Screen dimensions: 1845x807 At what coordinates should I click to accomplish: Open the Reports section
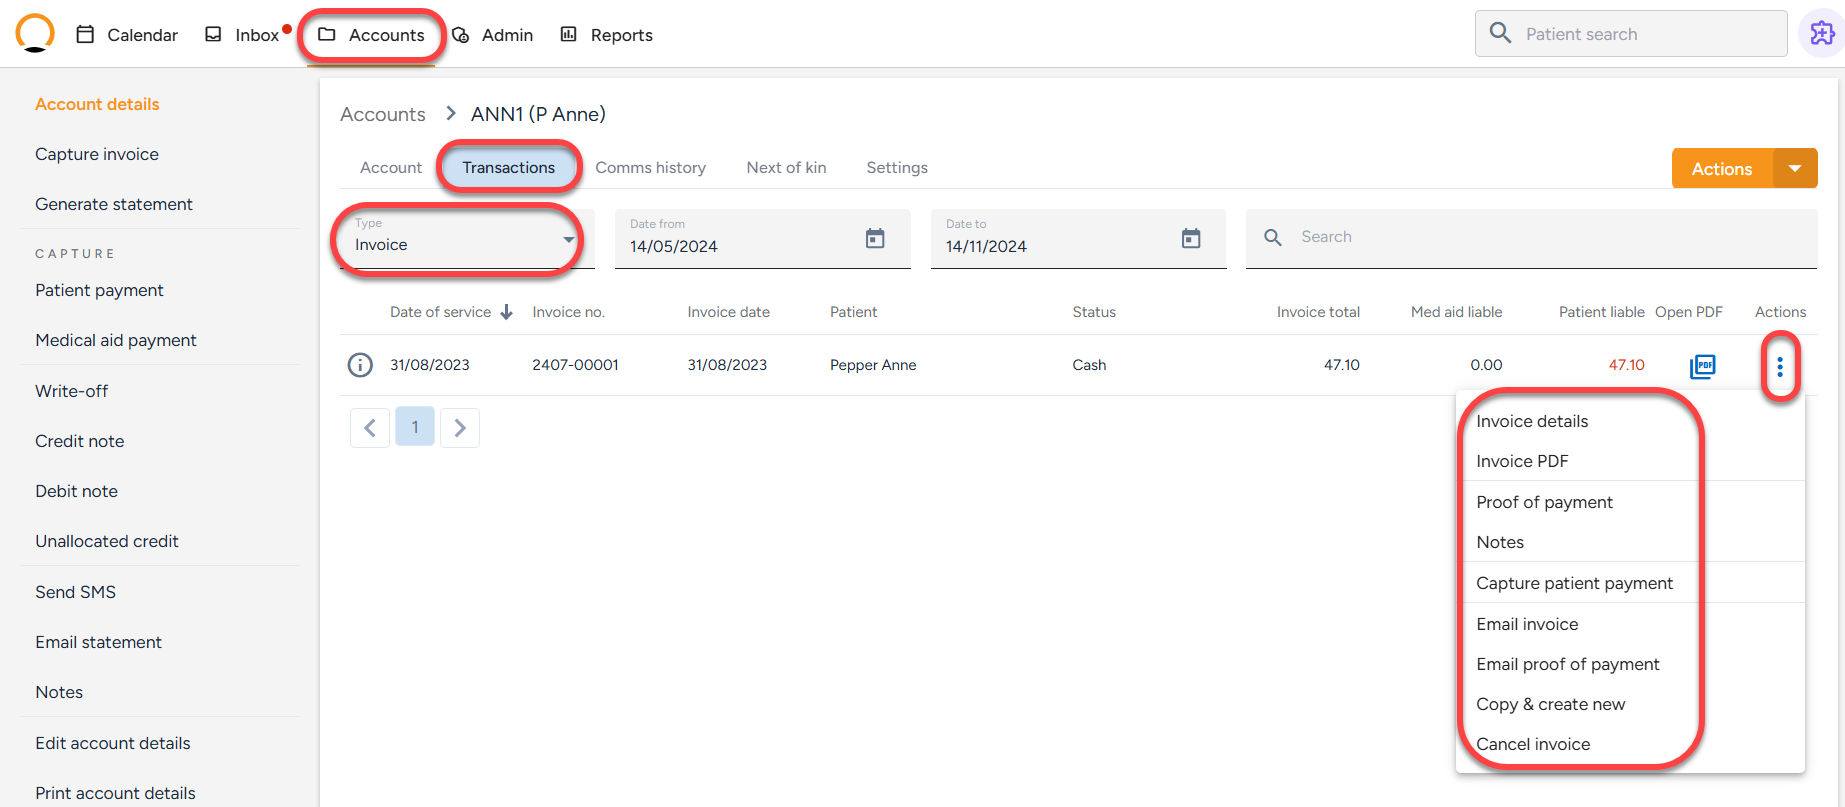point(606,35)
